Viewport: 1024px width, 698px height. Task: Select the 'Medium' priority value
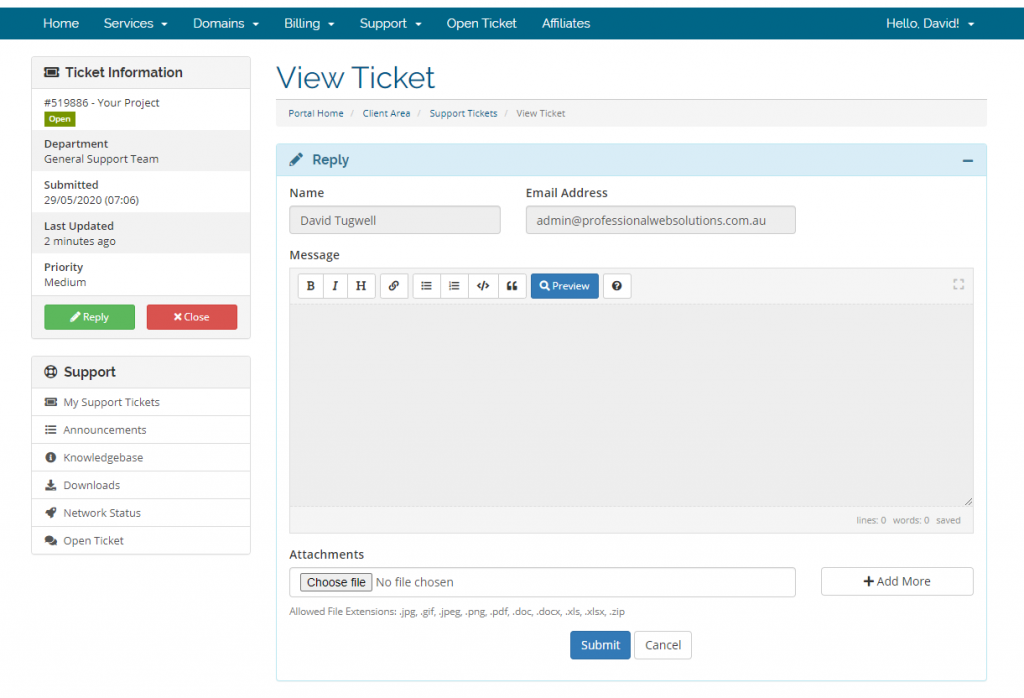[65, 283]
